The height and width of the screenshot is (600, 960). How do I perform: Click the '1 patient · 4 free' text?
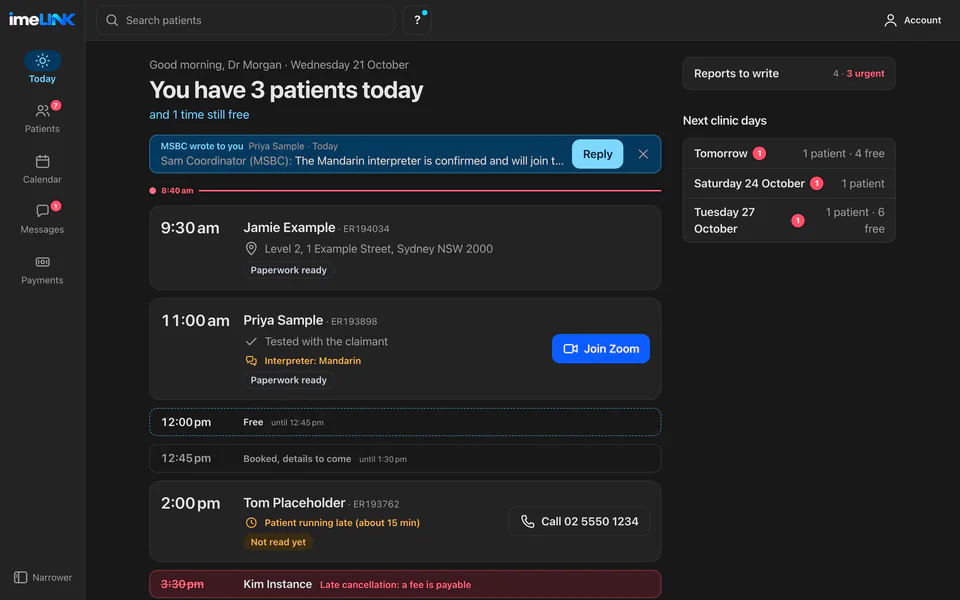tap(843, 154)
